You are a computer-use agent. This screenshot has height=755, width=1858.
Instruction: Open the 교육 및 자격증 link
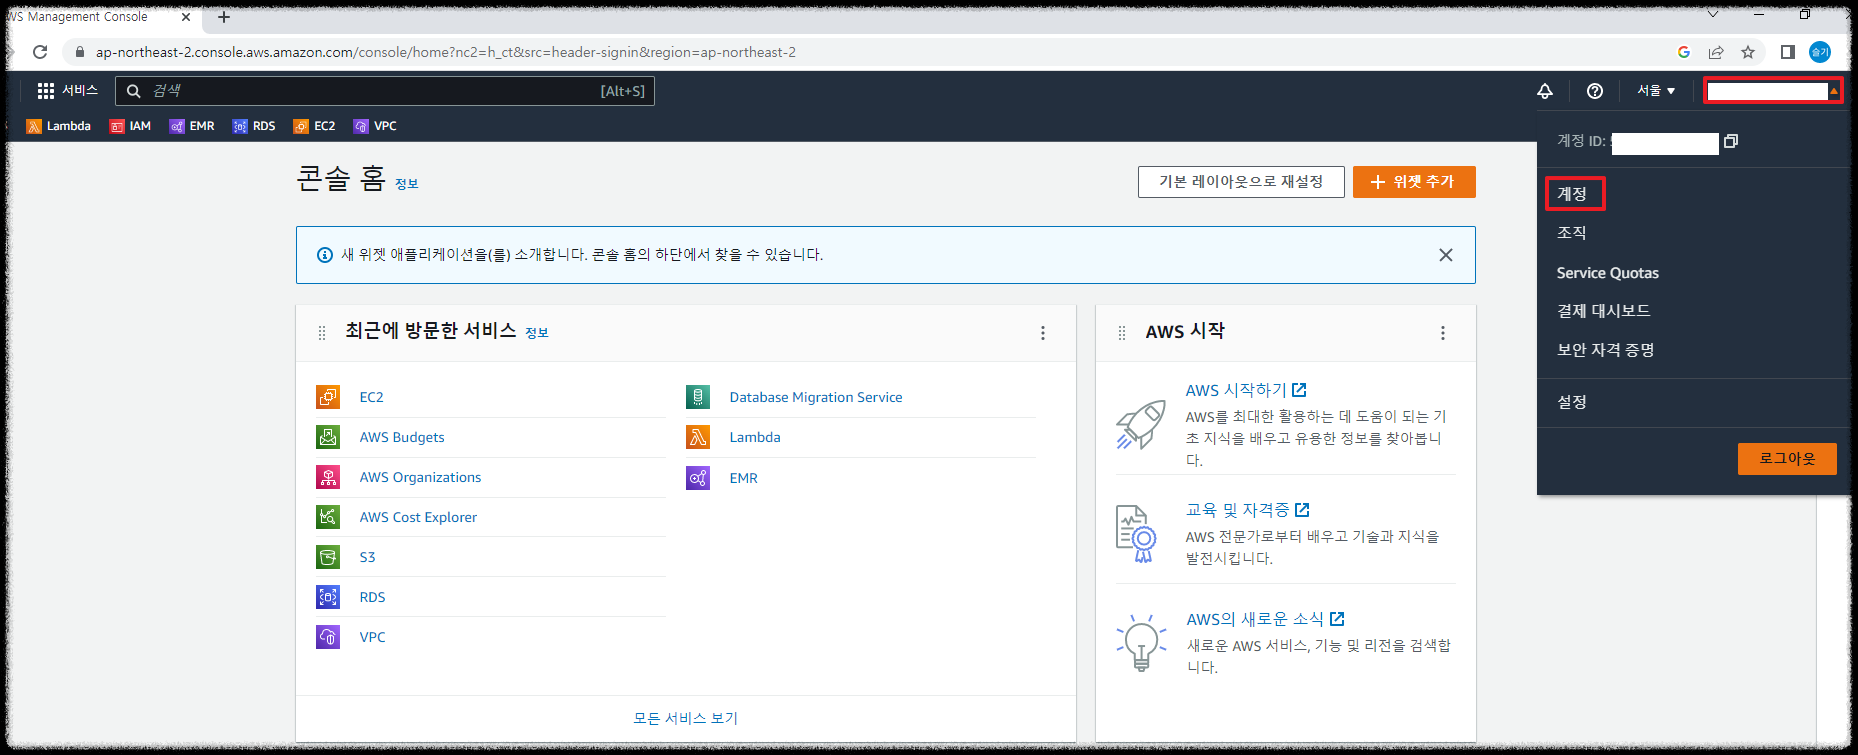pos(1248,510)
